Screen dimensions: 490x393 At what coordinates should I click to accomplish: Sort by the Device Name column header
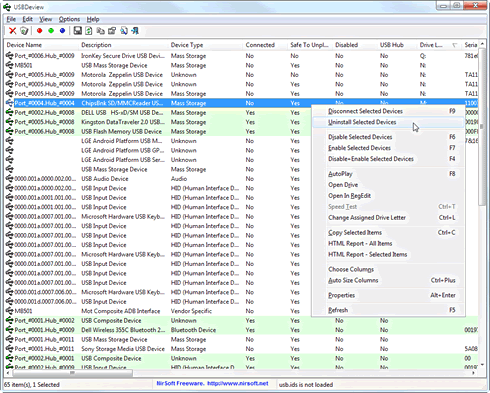click(42, 45)
